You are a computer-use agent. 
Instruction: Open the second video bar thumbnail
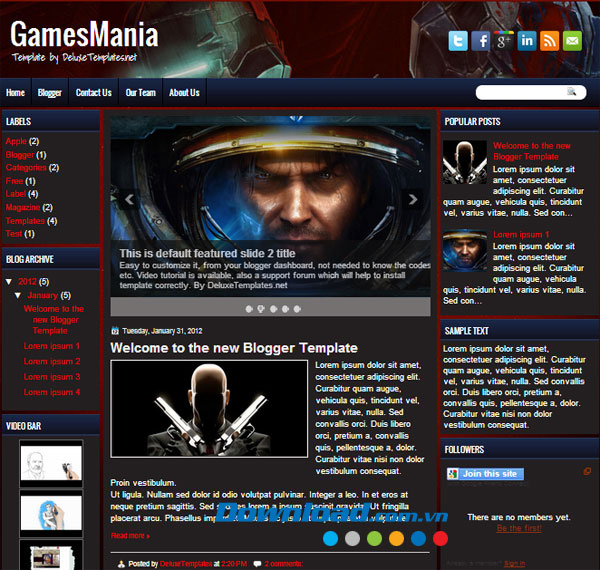pos(51,513)
